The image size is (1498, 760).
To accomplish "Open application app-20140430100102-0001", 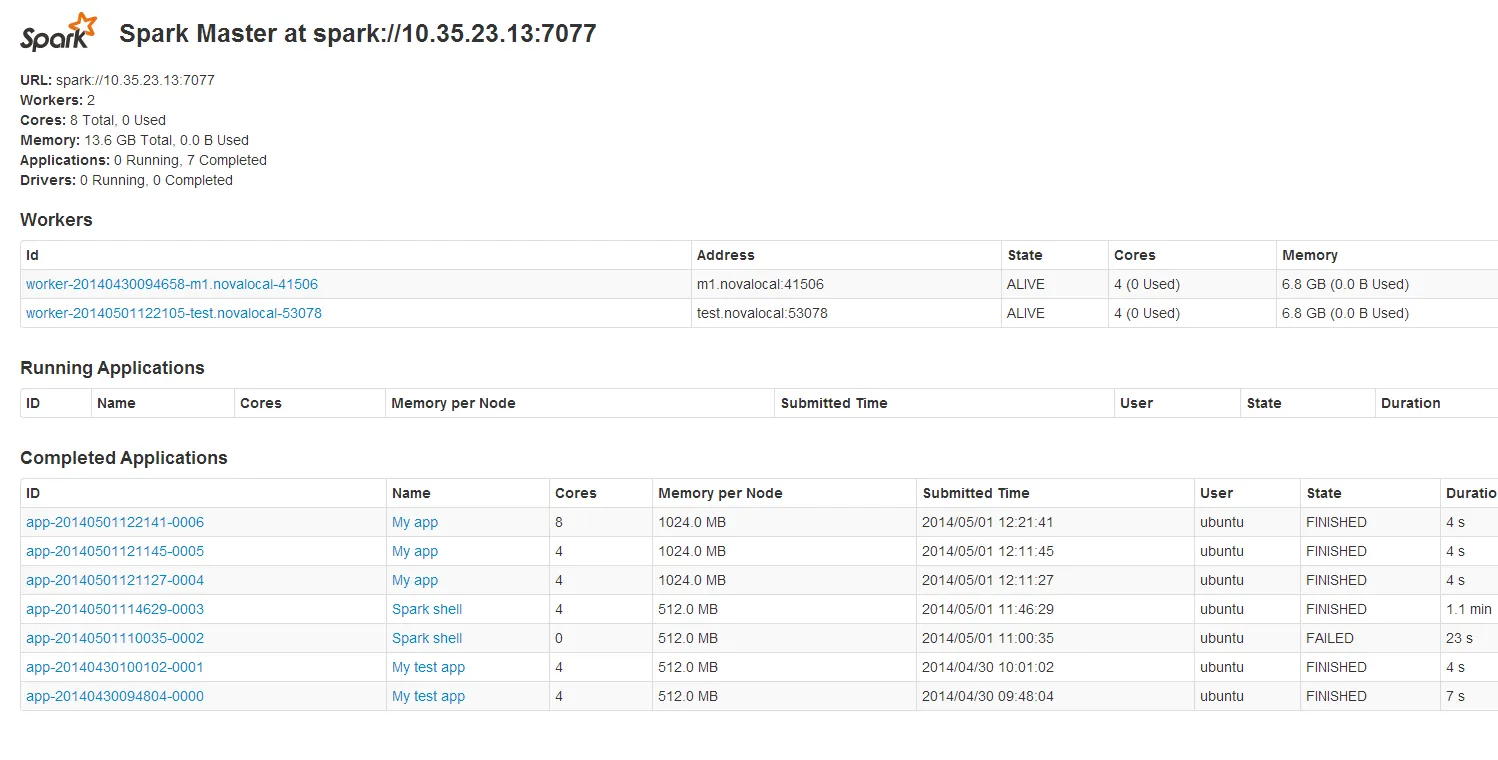I will pyautogui.click(x=115, y=667).
